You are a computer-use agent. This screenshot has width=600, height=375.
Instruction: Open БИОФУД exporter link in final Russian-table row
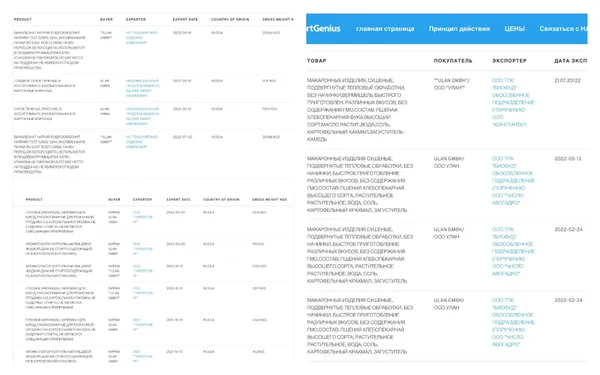513,322
